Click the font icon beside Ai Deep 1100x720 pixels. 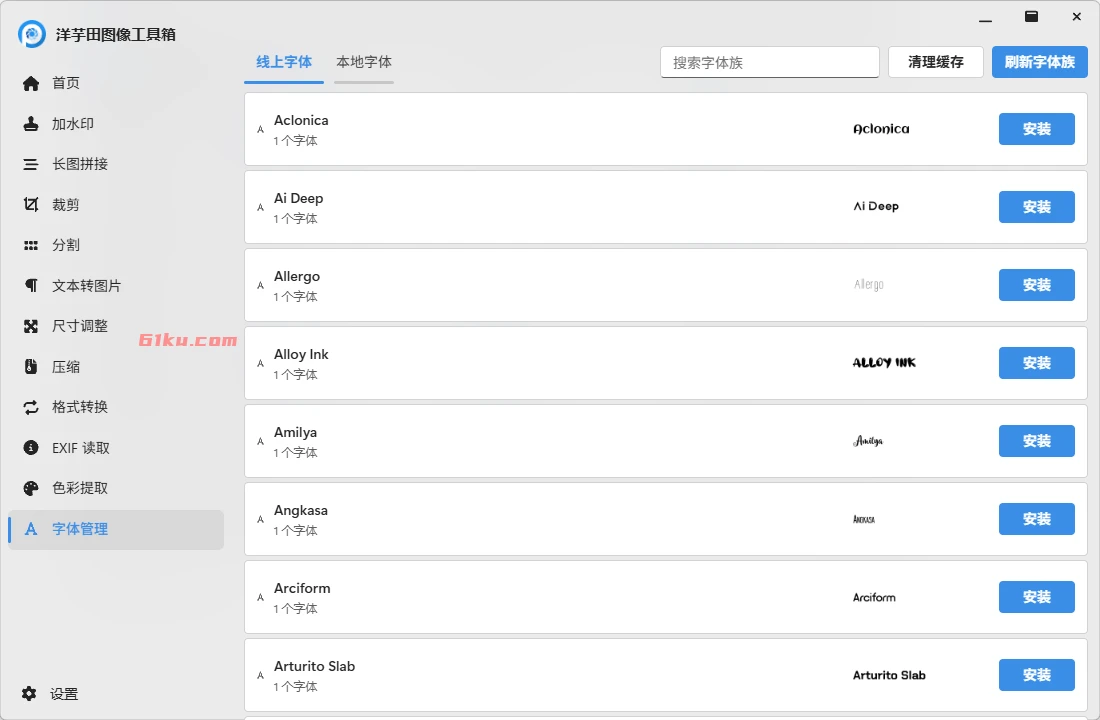coord(260,208)
